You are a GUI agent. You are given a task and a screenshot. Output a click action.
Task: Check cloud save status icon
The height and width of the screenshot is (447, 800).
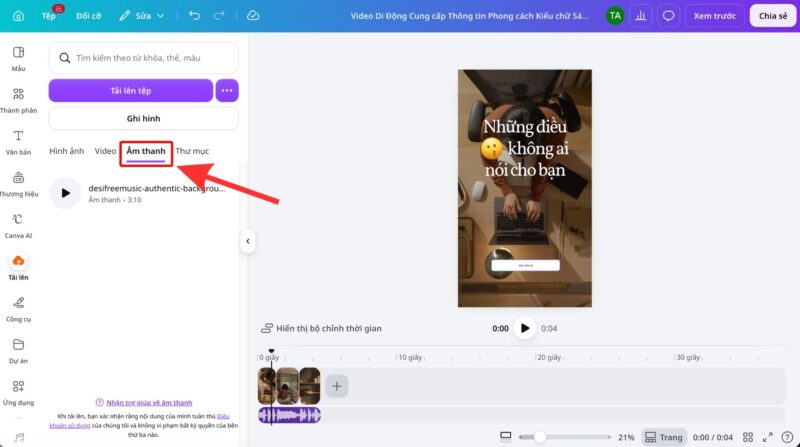tap(253, 16)
